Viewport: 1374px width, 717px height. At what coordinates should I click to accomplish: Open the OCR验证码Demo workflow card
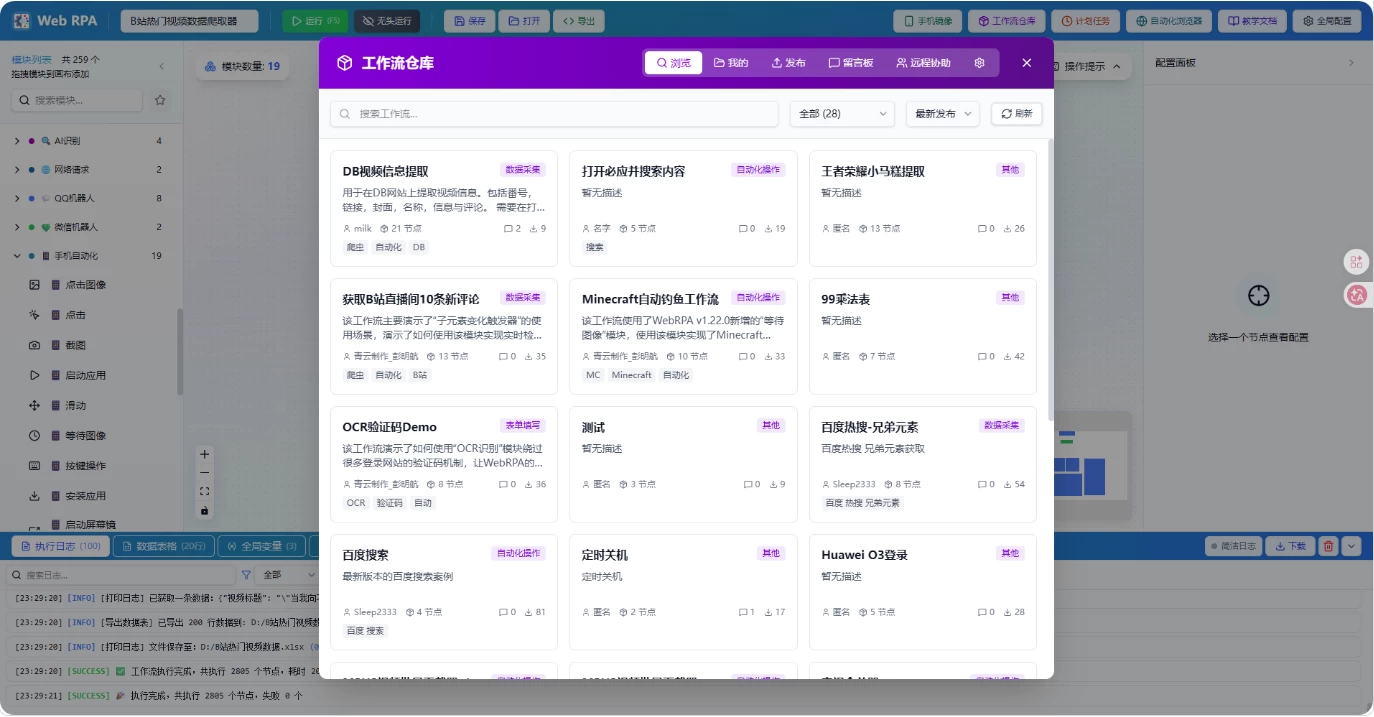tap(444, 464)
